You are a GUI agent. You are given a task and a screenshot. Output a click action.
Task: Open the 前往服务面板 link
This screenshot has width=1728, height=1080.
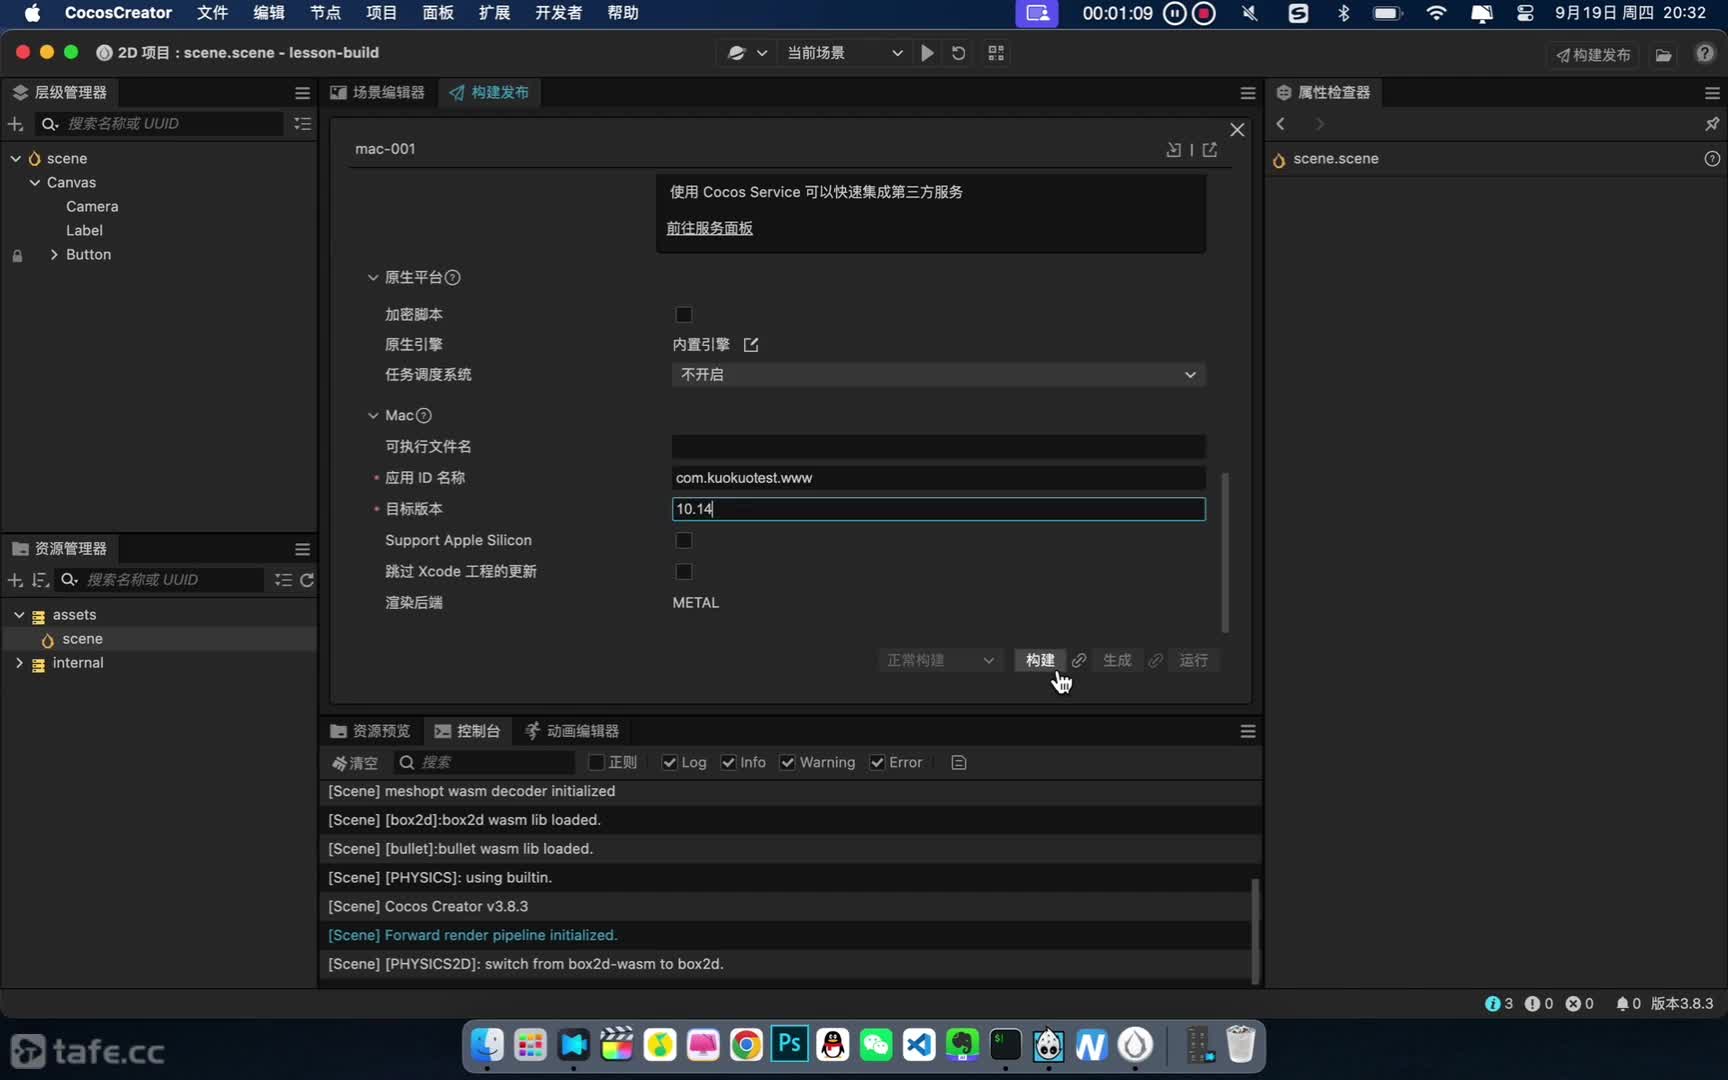710,229
